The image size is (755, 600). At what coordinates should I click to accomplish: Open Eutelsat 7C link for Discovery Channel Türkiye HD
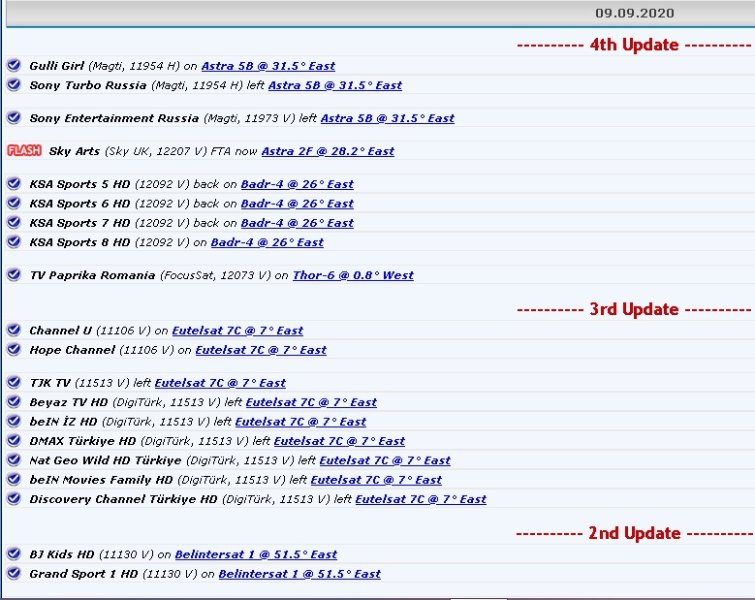pos(421,499)
